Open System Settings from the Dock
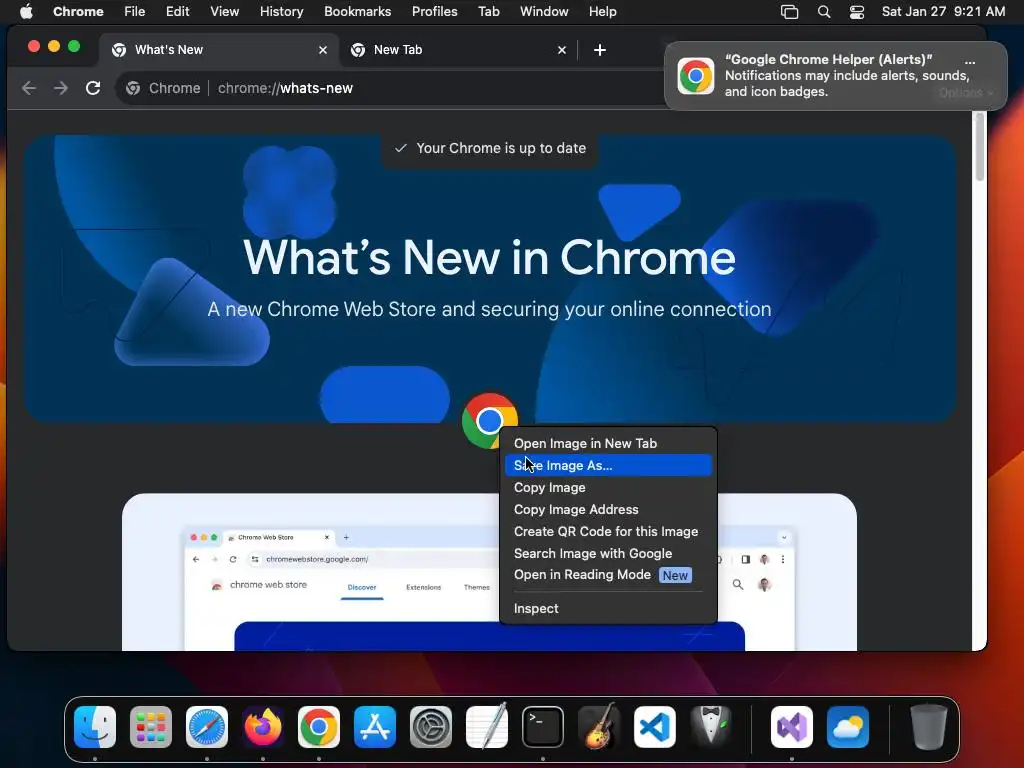 coord(431,727)
